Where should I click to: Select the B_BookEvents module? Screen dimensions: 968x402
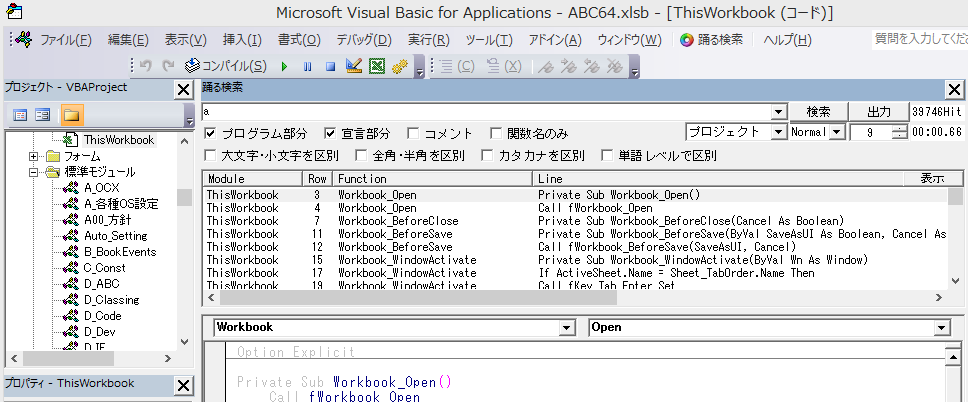(120, 252)
